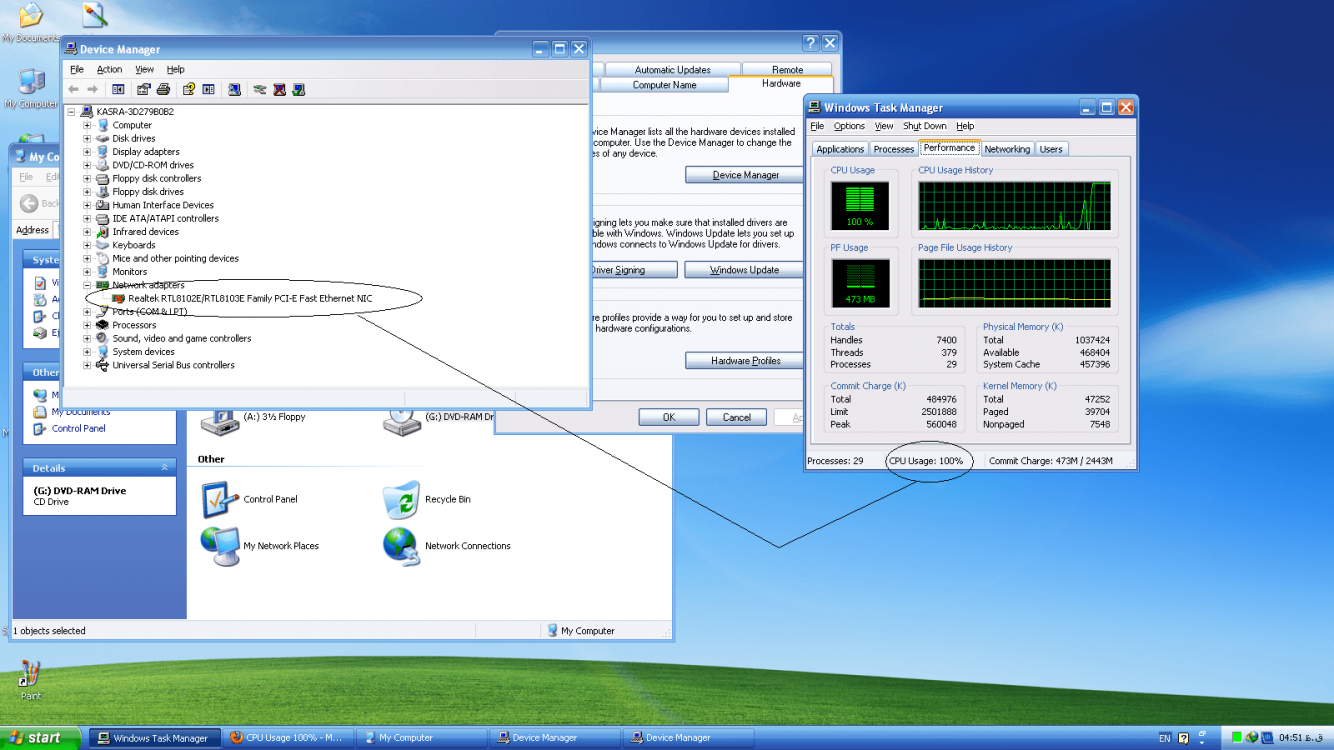Expand the Universal Serial Bus controllers node
1334x750 pixels.
coord(87,365)
